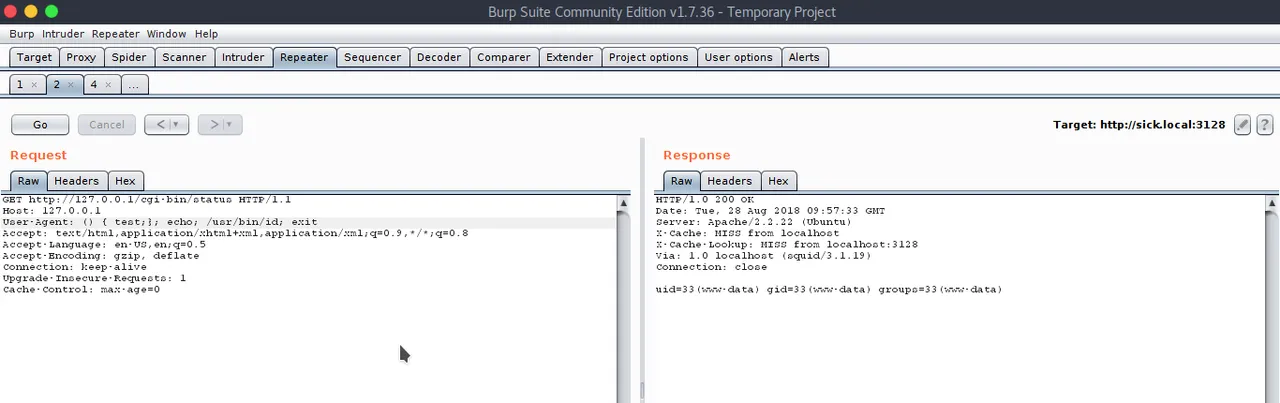Select the Response panel Hex tab
This screenshot has width=1280, height=403.
pos(778,181)
